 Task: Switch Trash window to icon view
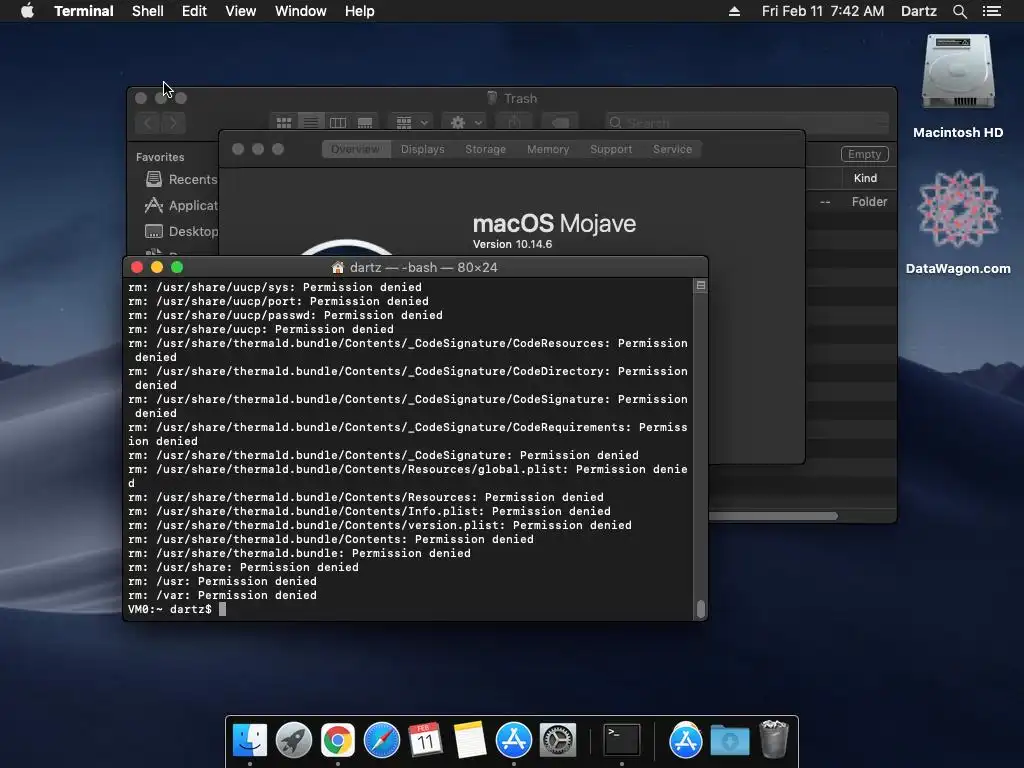click(283, 123)
